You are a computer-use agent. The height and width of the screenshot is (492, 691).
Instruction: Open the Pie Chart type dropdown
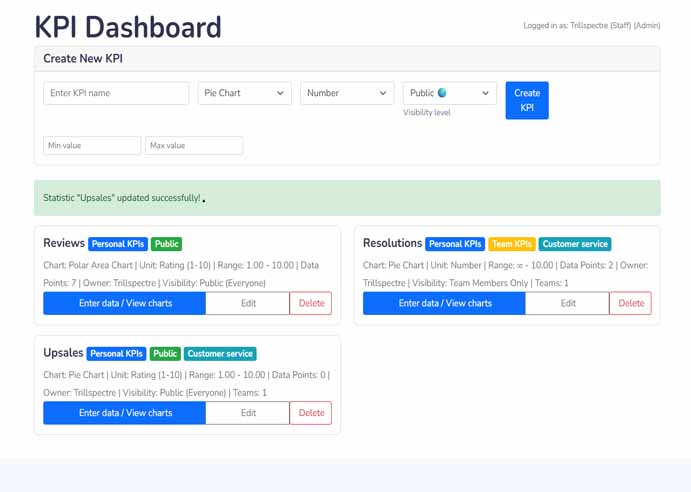pyautogui.click(x=244, y=93)
